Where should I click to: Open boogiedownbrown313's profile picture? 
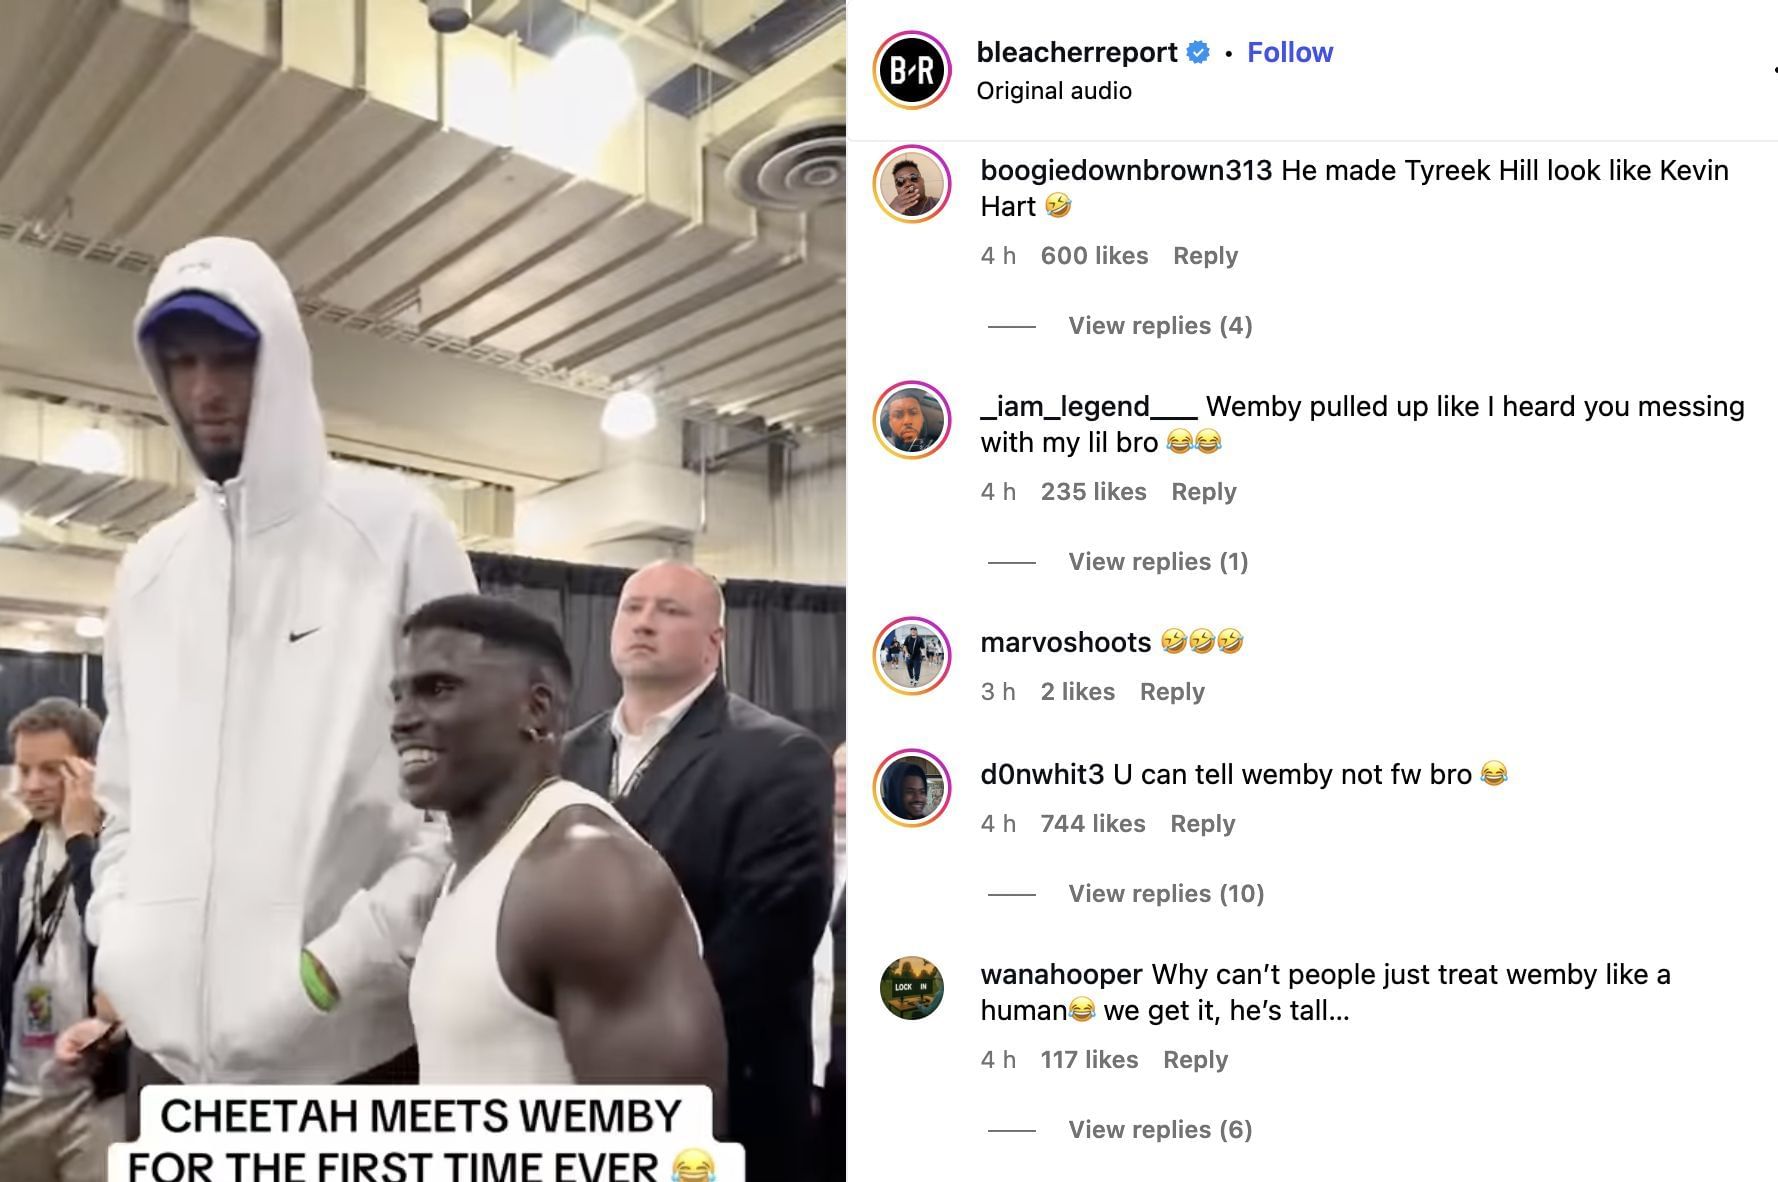click(x=911, y=184)
